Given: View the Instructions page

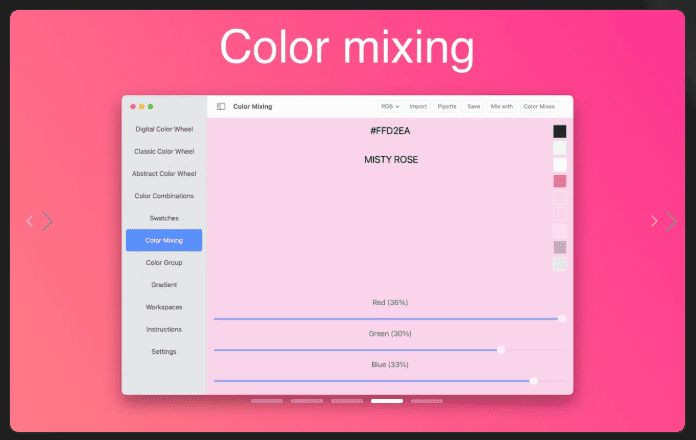Looking at the screenshot, I should click(164, 329).
